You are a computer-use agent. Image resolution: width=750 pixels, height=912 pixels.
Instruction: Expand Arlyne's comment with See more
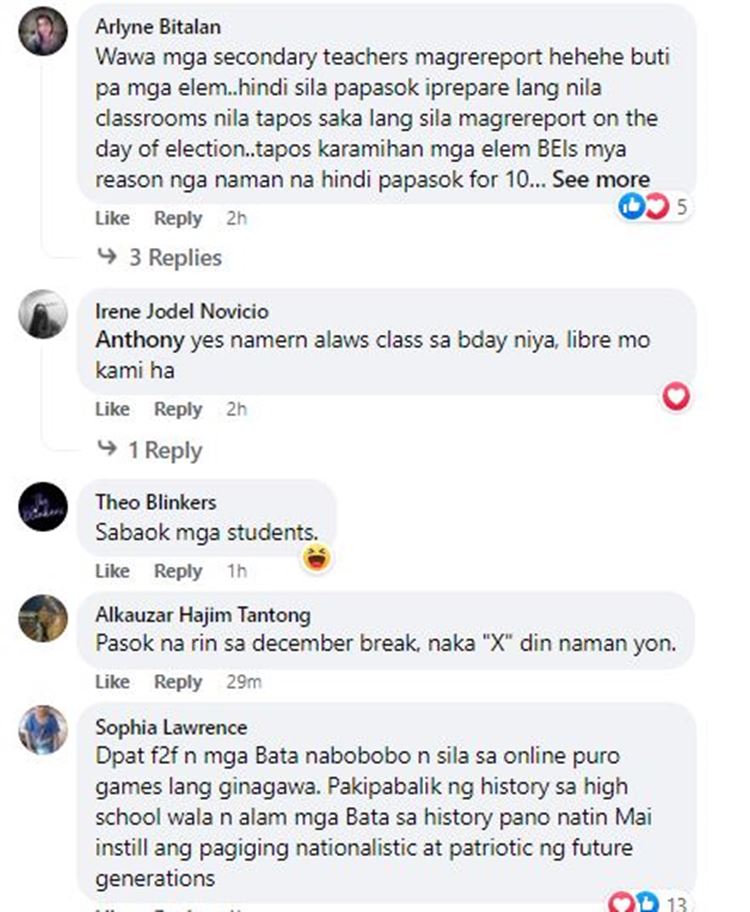point(600,179)
